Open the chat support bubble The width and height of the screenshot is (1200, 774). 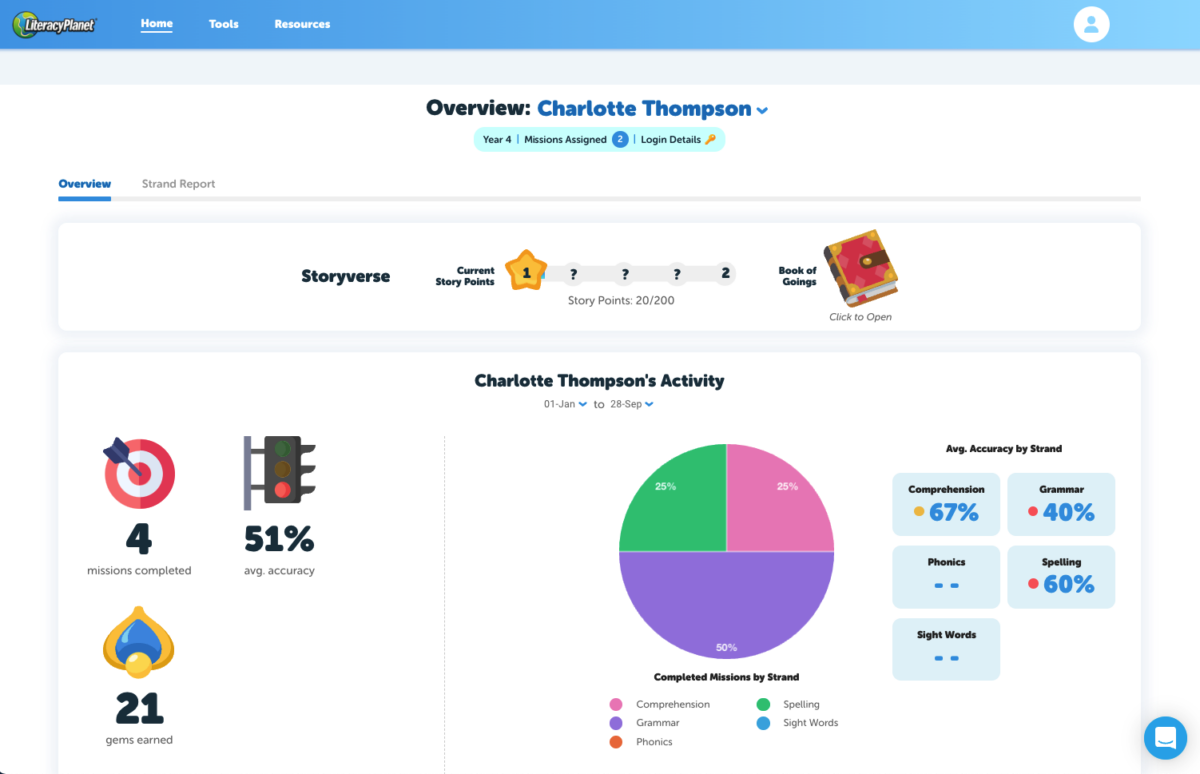(1165, 738)
